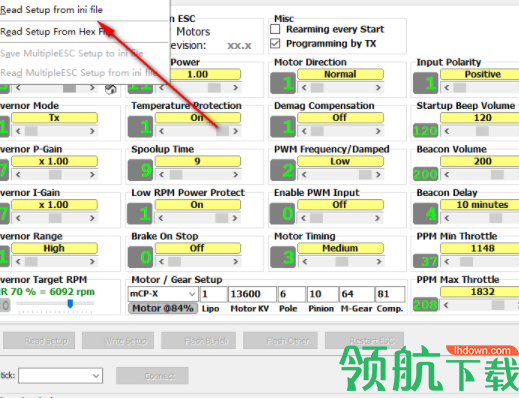
Task: Click the Governor Target RPM slider thumb
Action: (70, 304)
